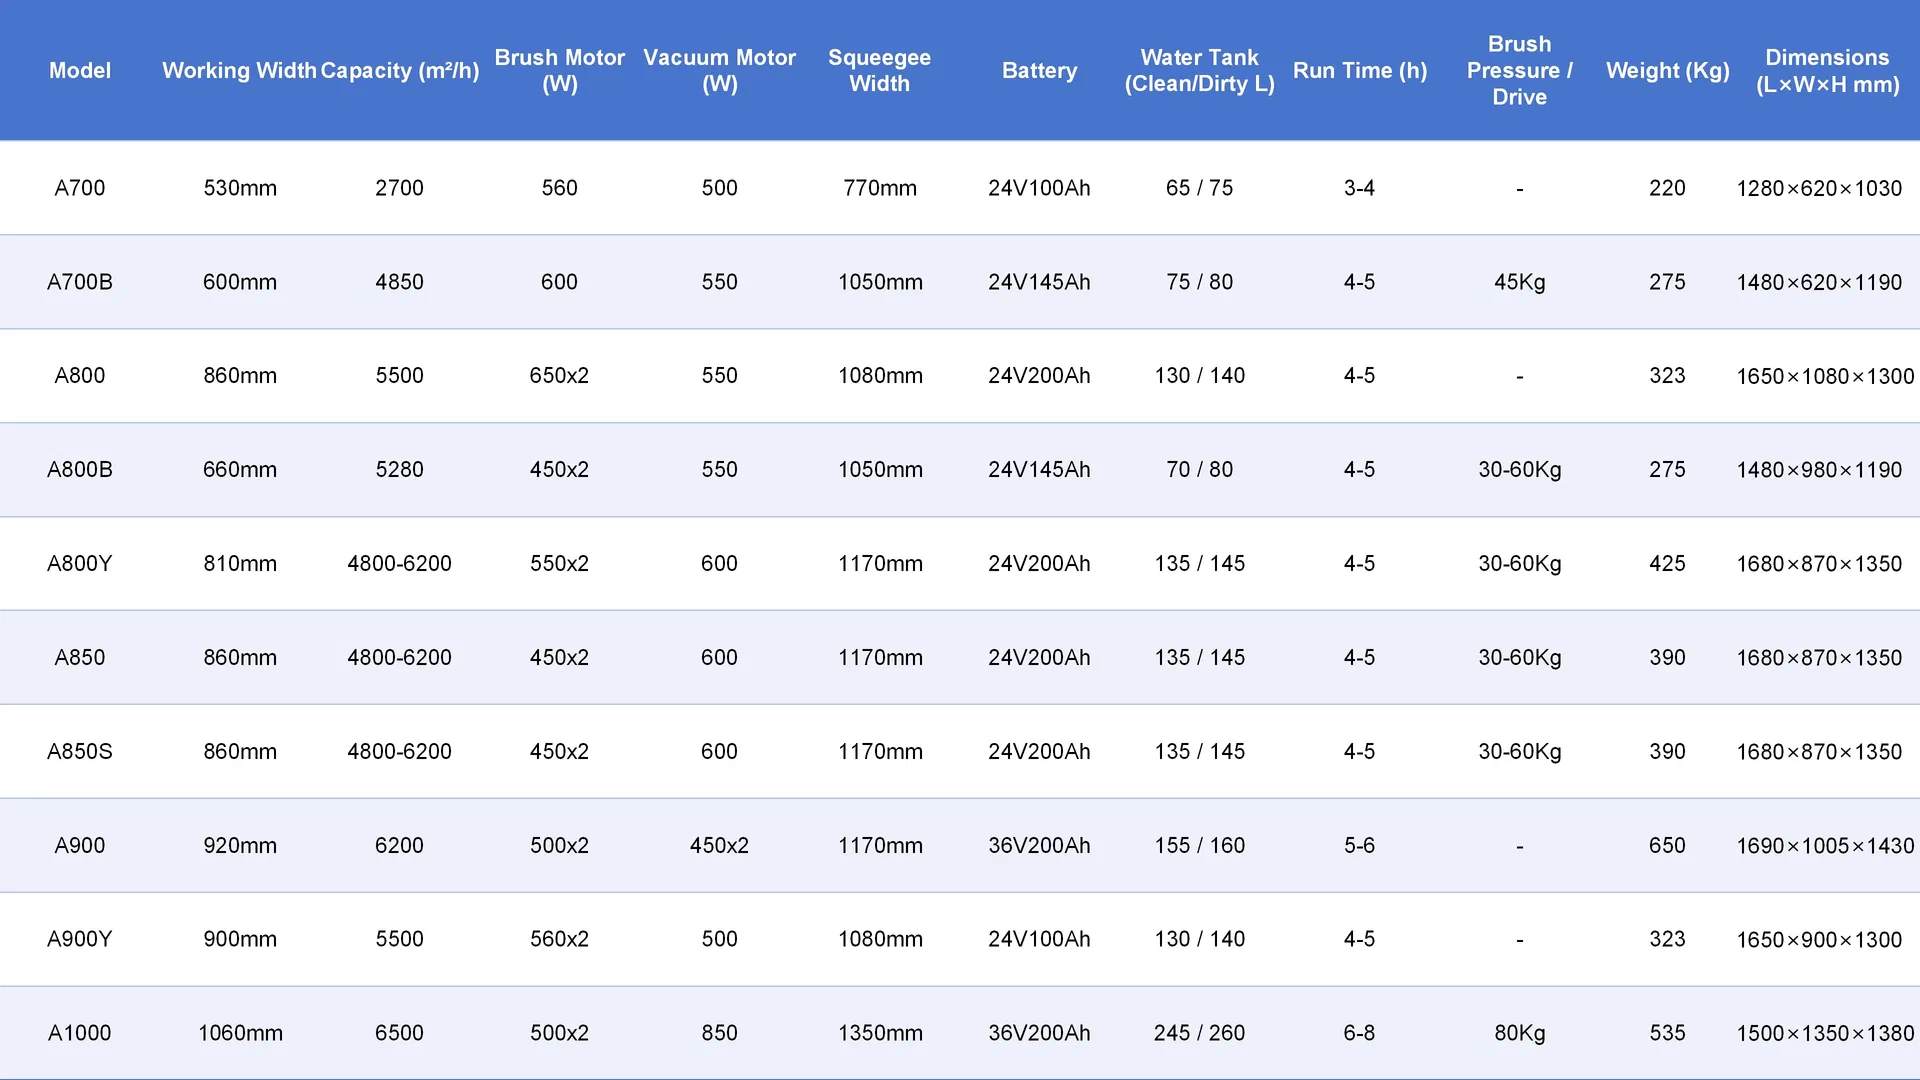Image resolution: width=1920 pixels, height=1080 pixels.
Task: Select the 80Kg brush pressure cell
Action: pyautogui.click(x=1519, y=1033)
